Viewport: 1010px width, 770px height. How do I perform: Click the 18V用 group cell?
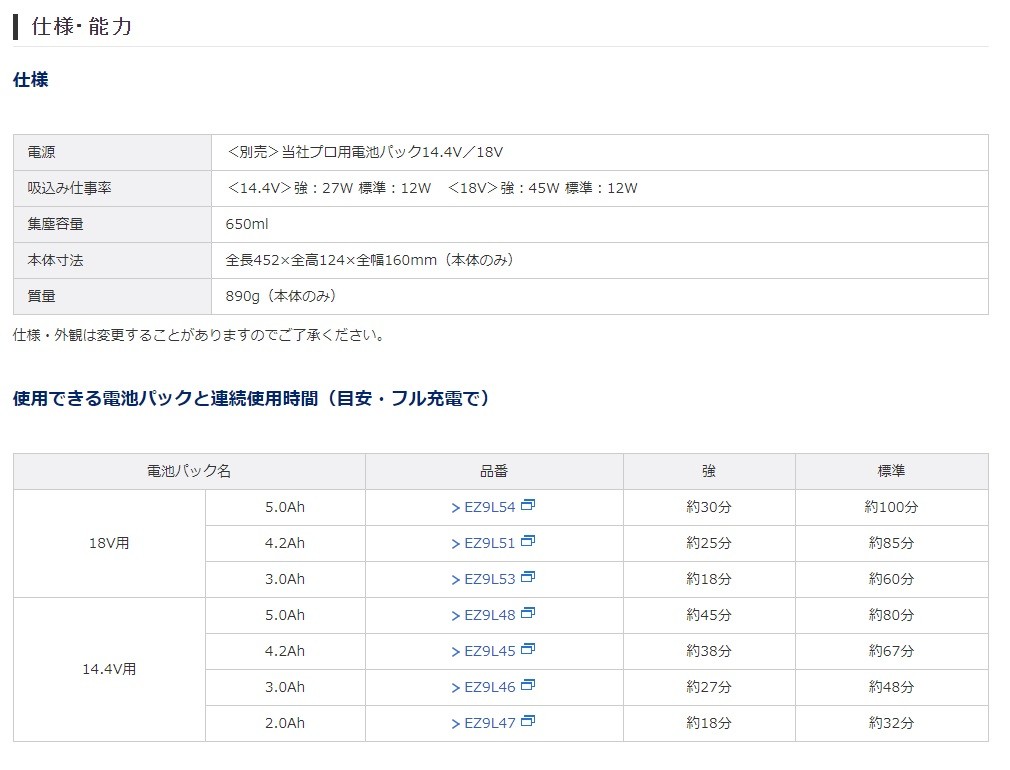tap(109, 544)
